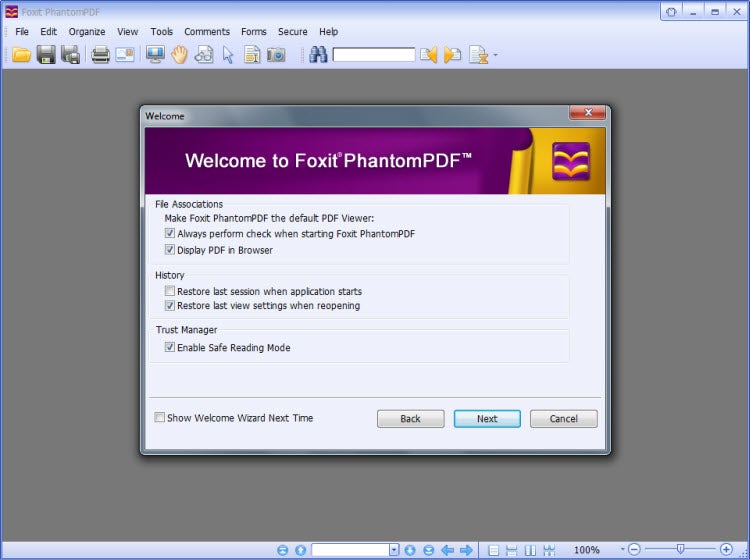Click the Cancel button
Image resolution: width=750 pixels, height=560 pixels.
[x=563, y=419]
